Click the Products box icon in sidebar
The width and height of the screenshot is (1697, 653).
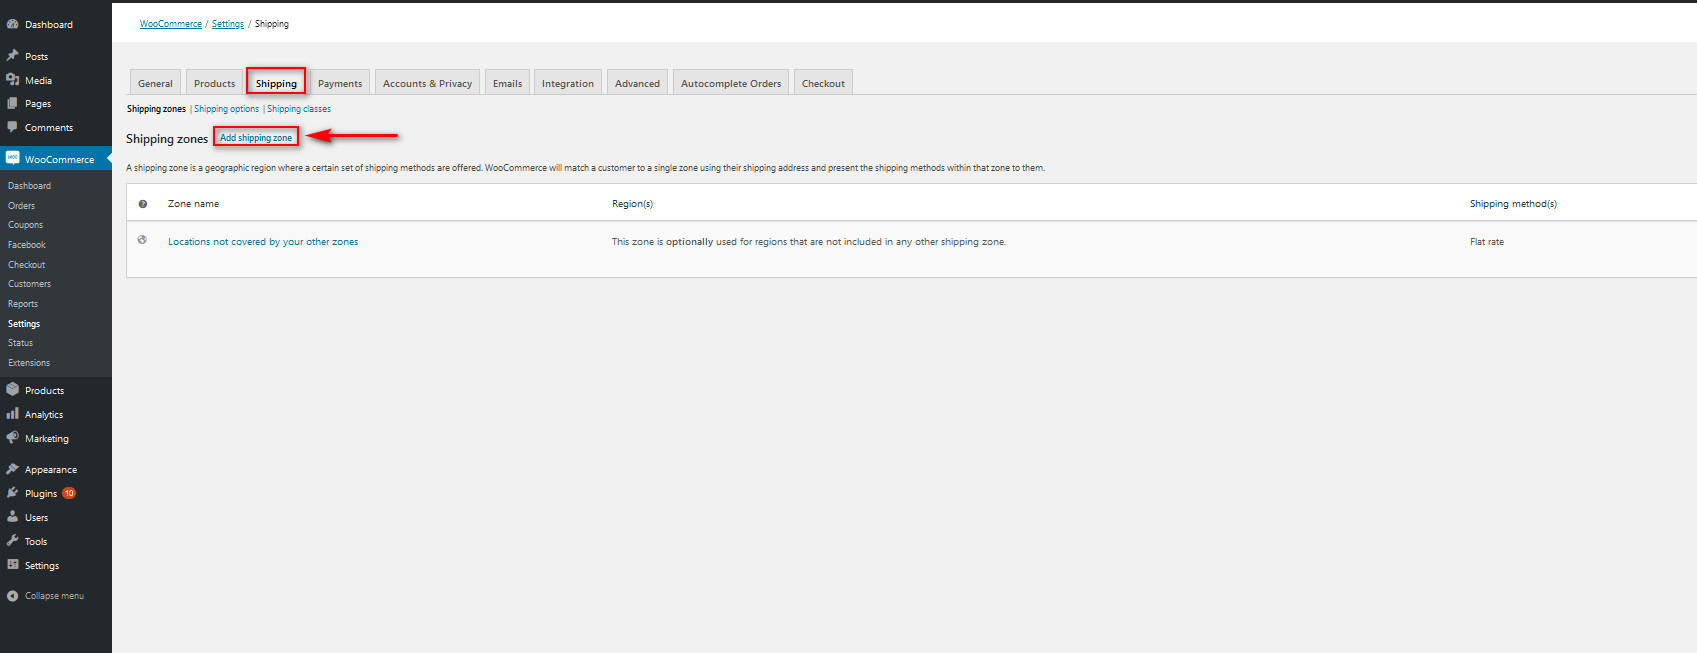pos(13,390)
